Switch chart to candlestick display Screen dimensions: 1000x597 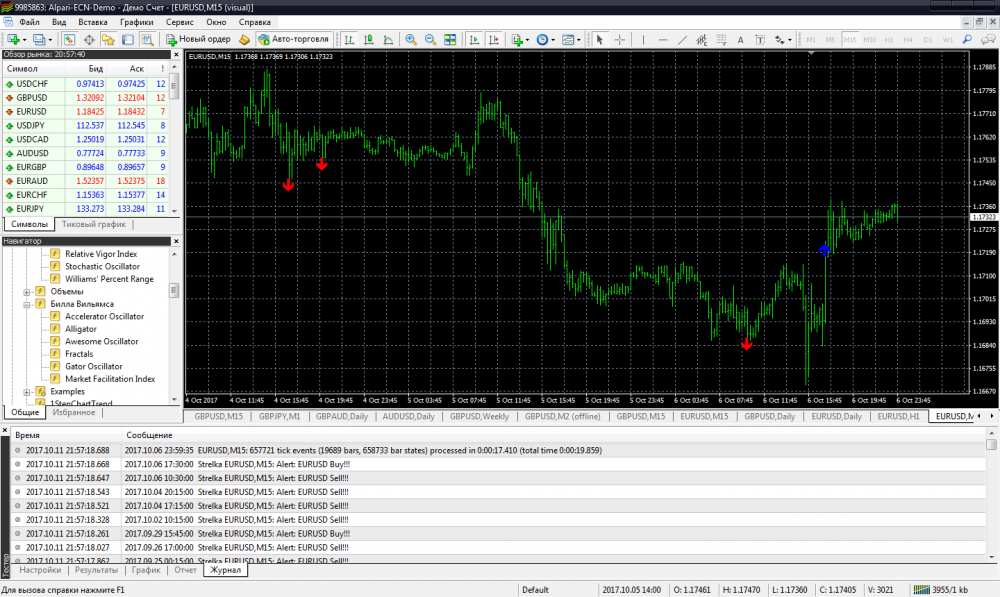368,40
